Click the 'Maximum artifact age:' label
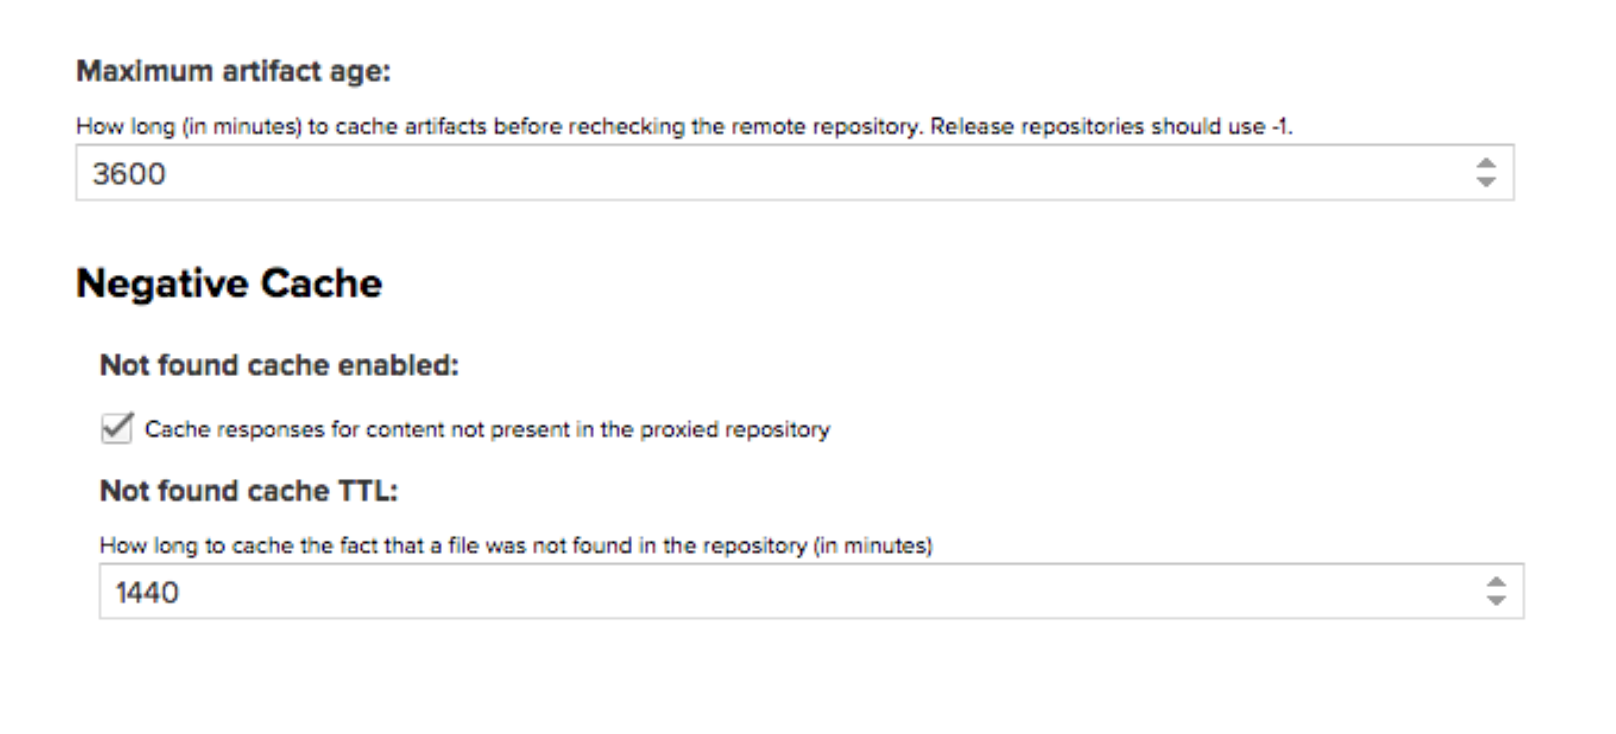Image resolution: width=1616 pixels, height=734 pixels. [x=233, y=72]
